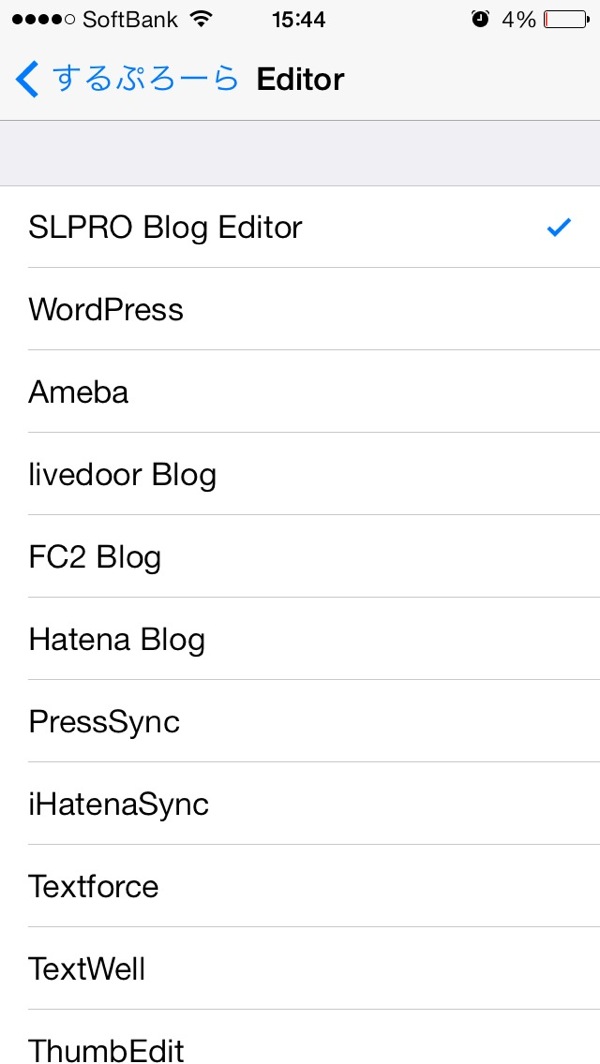Tap the signal strength dots

coord(44,20)
